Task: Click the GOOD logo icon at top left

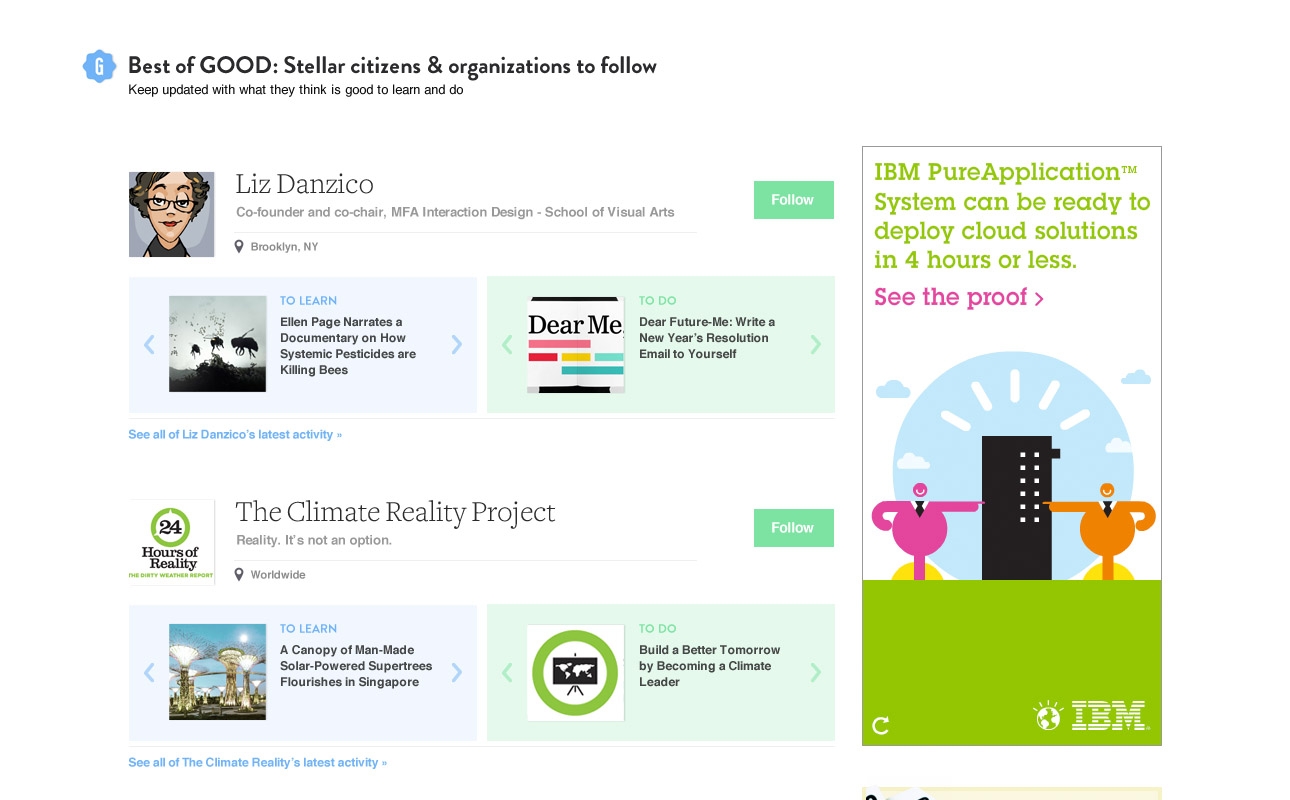Action: [x=99, y=66]
